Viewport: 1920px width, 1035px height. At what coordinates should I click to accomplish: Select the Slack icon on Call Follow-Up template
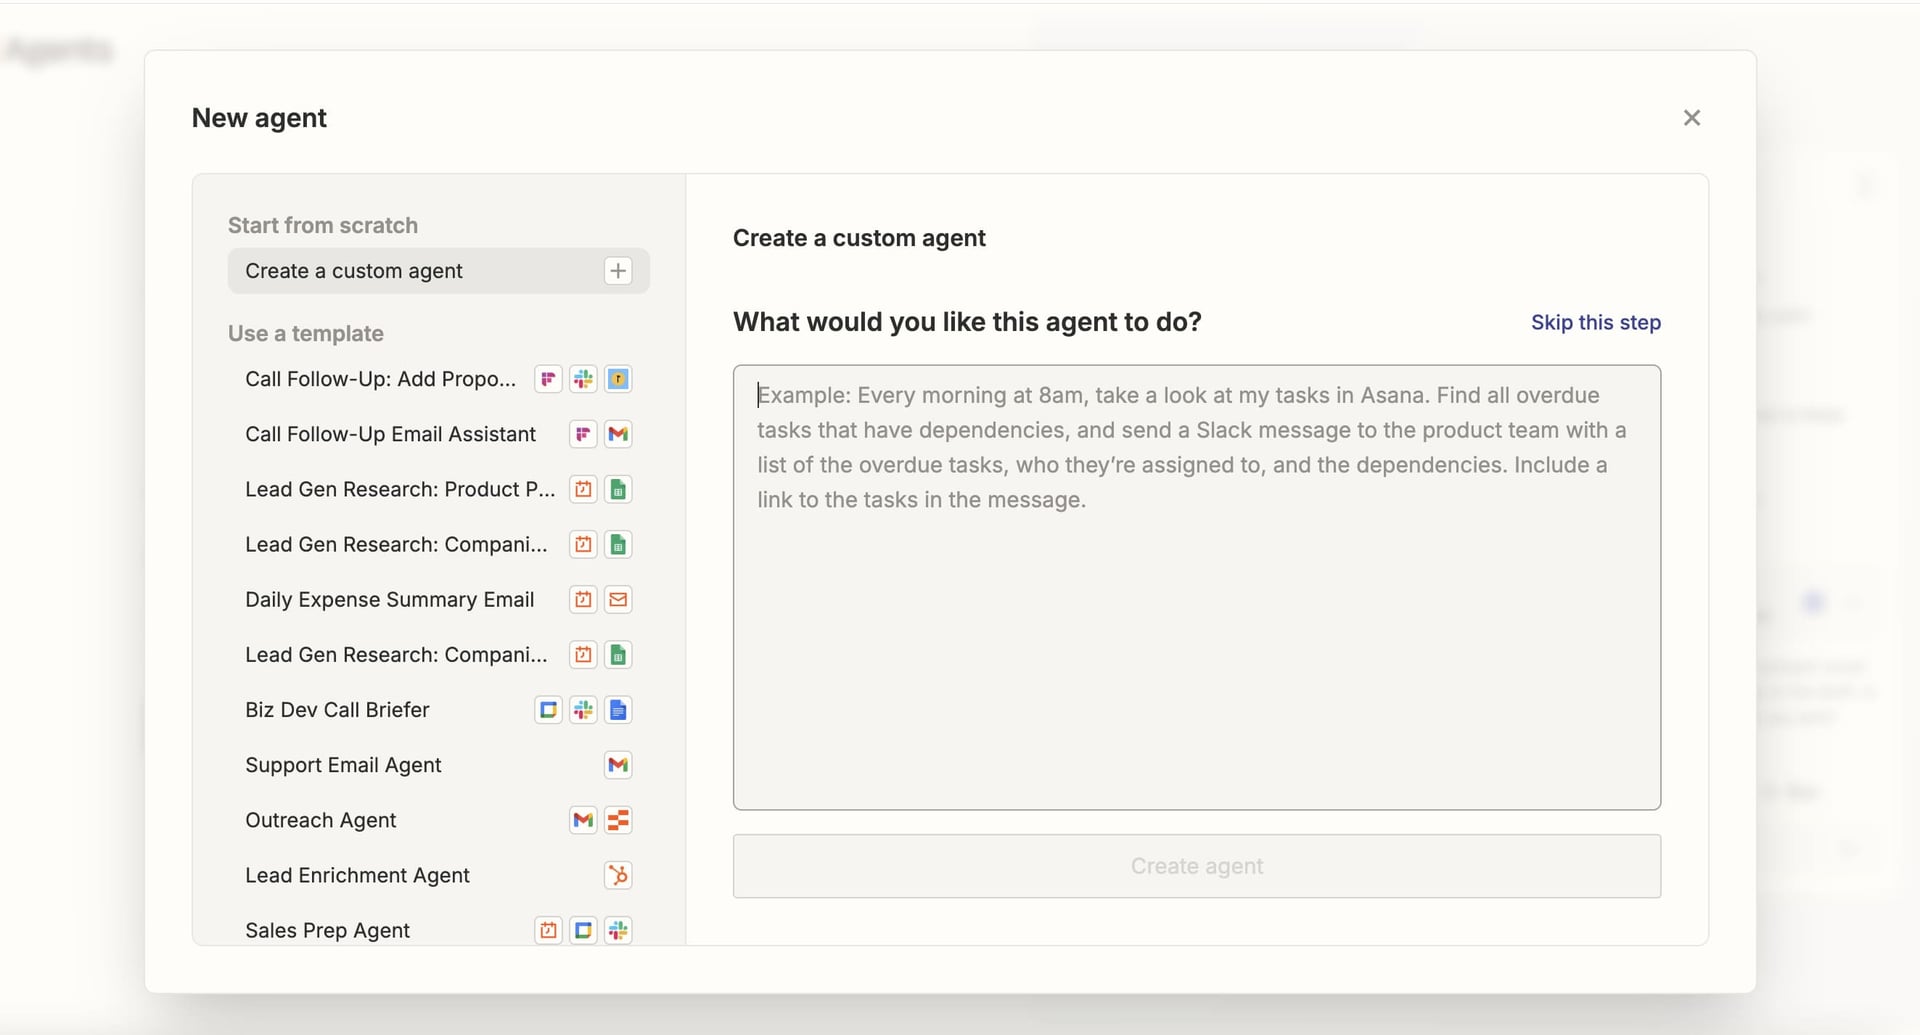(583, 378)
